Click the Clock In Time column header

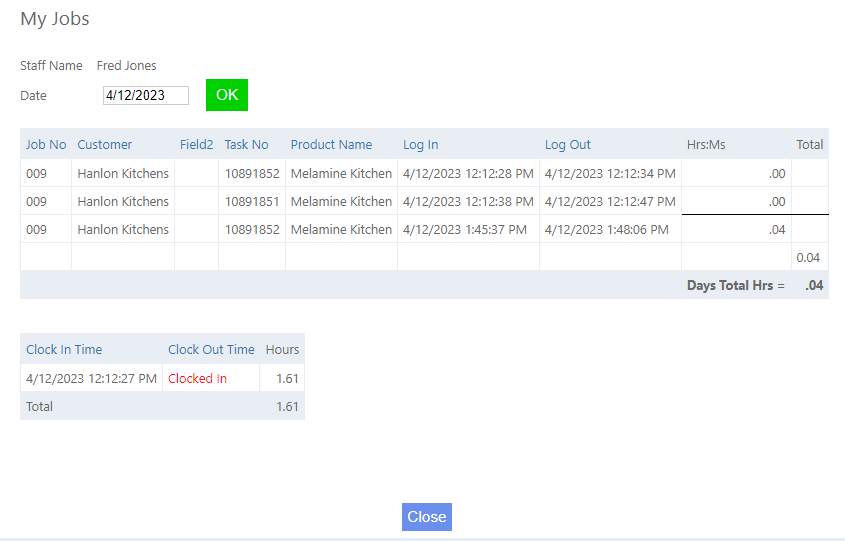64,350
